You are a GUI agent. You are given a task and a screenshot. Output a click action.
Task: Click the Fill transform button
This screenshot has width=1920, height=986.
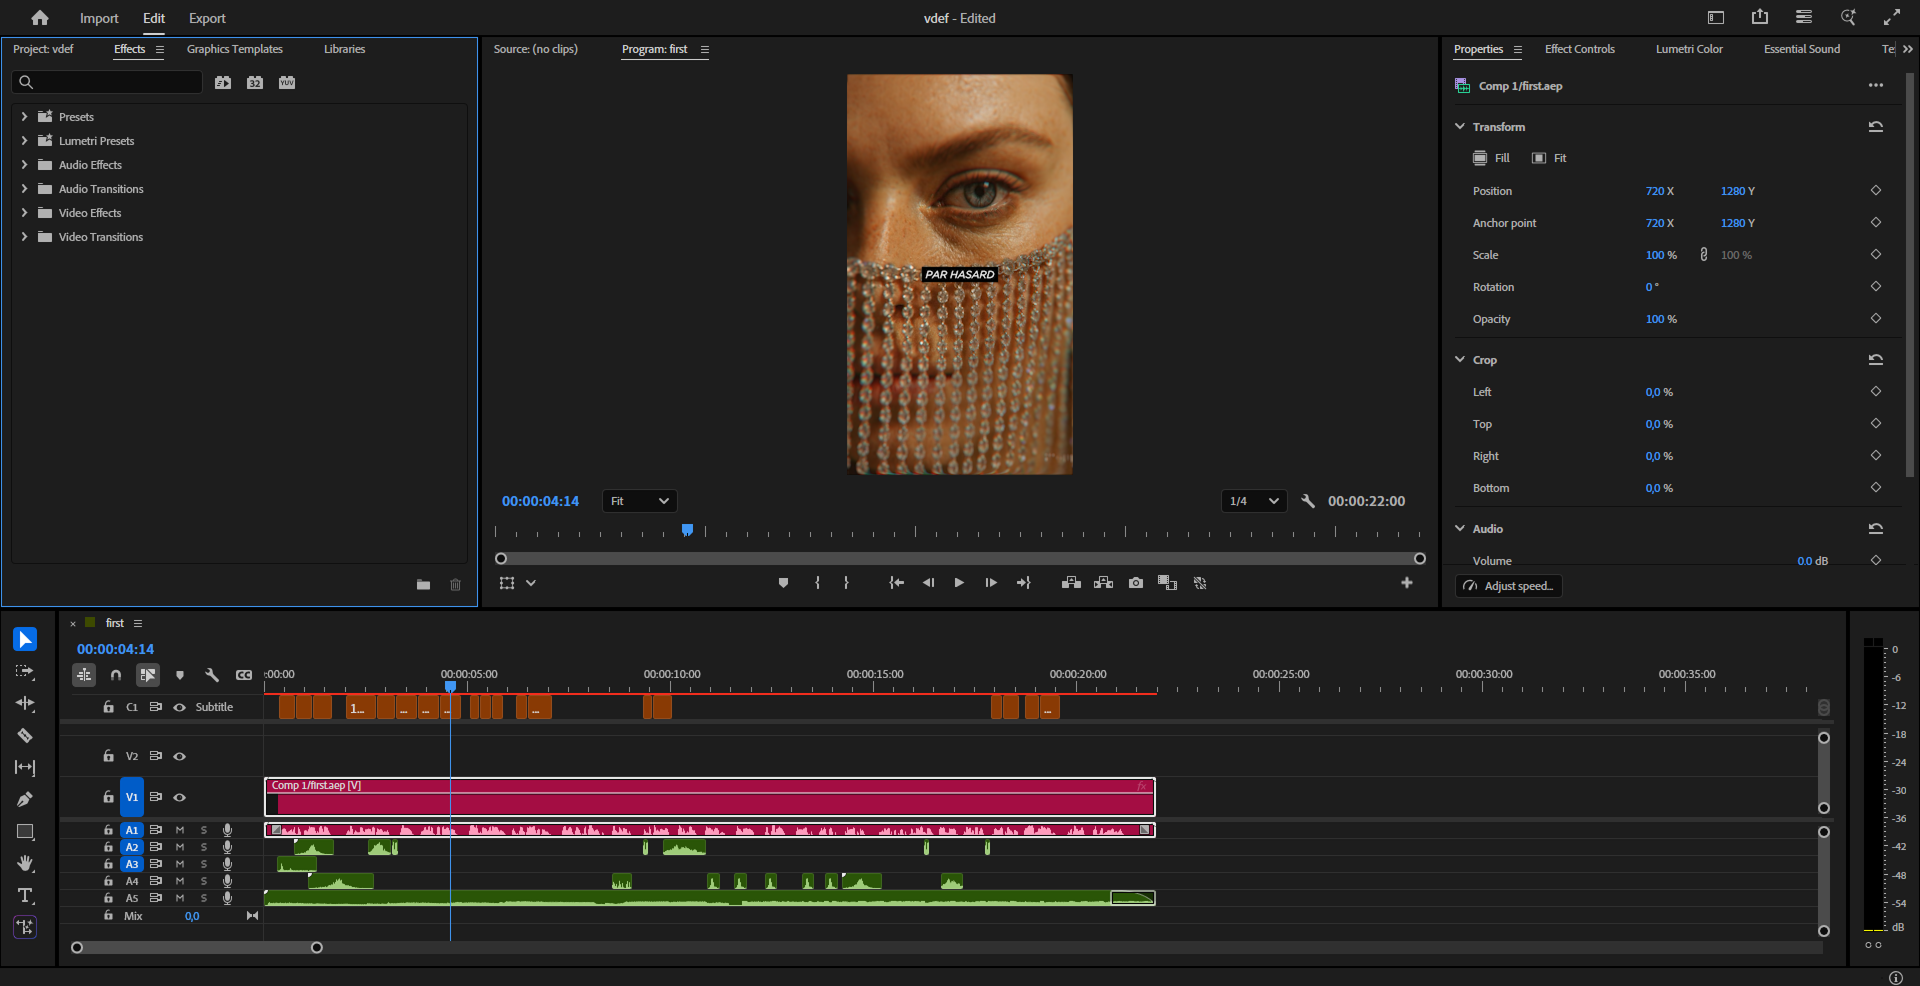coord(1491,158)
